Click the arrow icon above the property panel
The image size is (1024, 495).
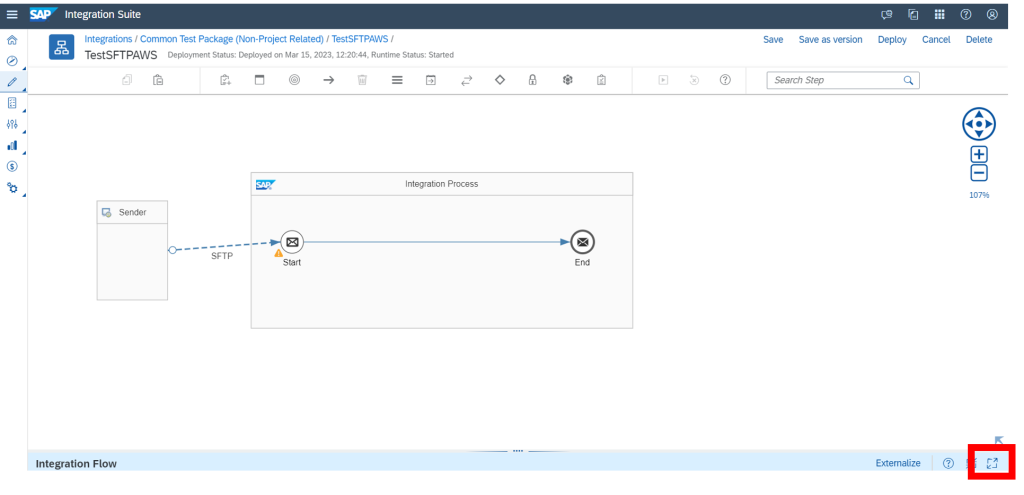(x=999, y=441)
